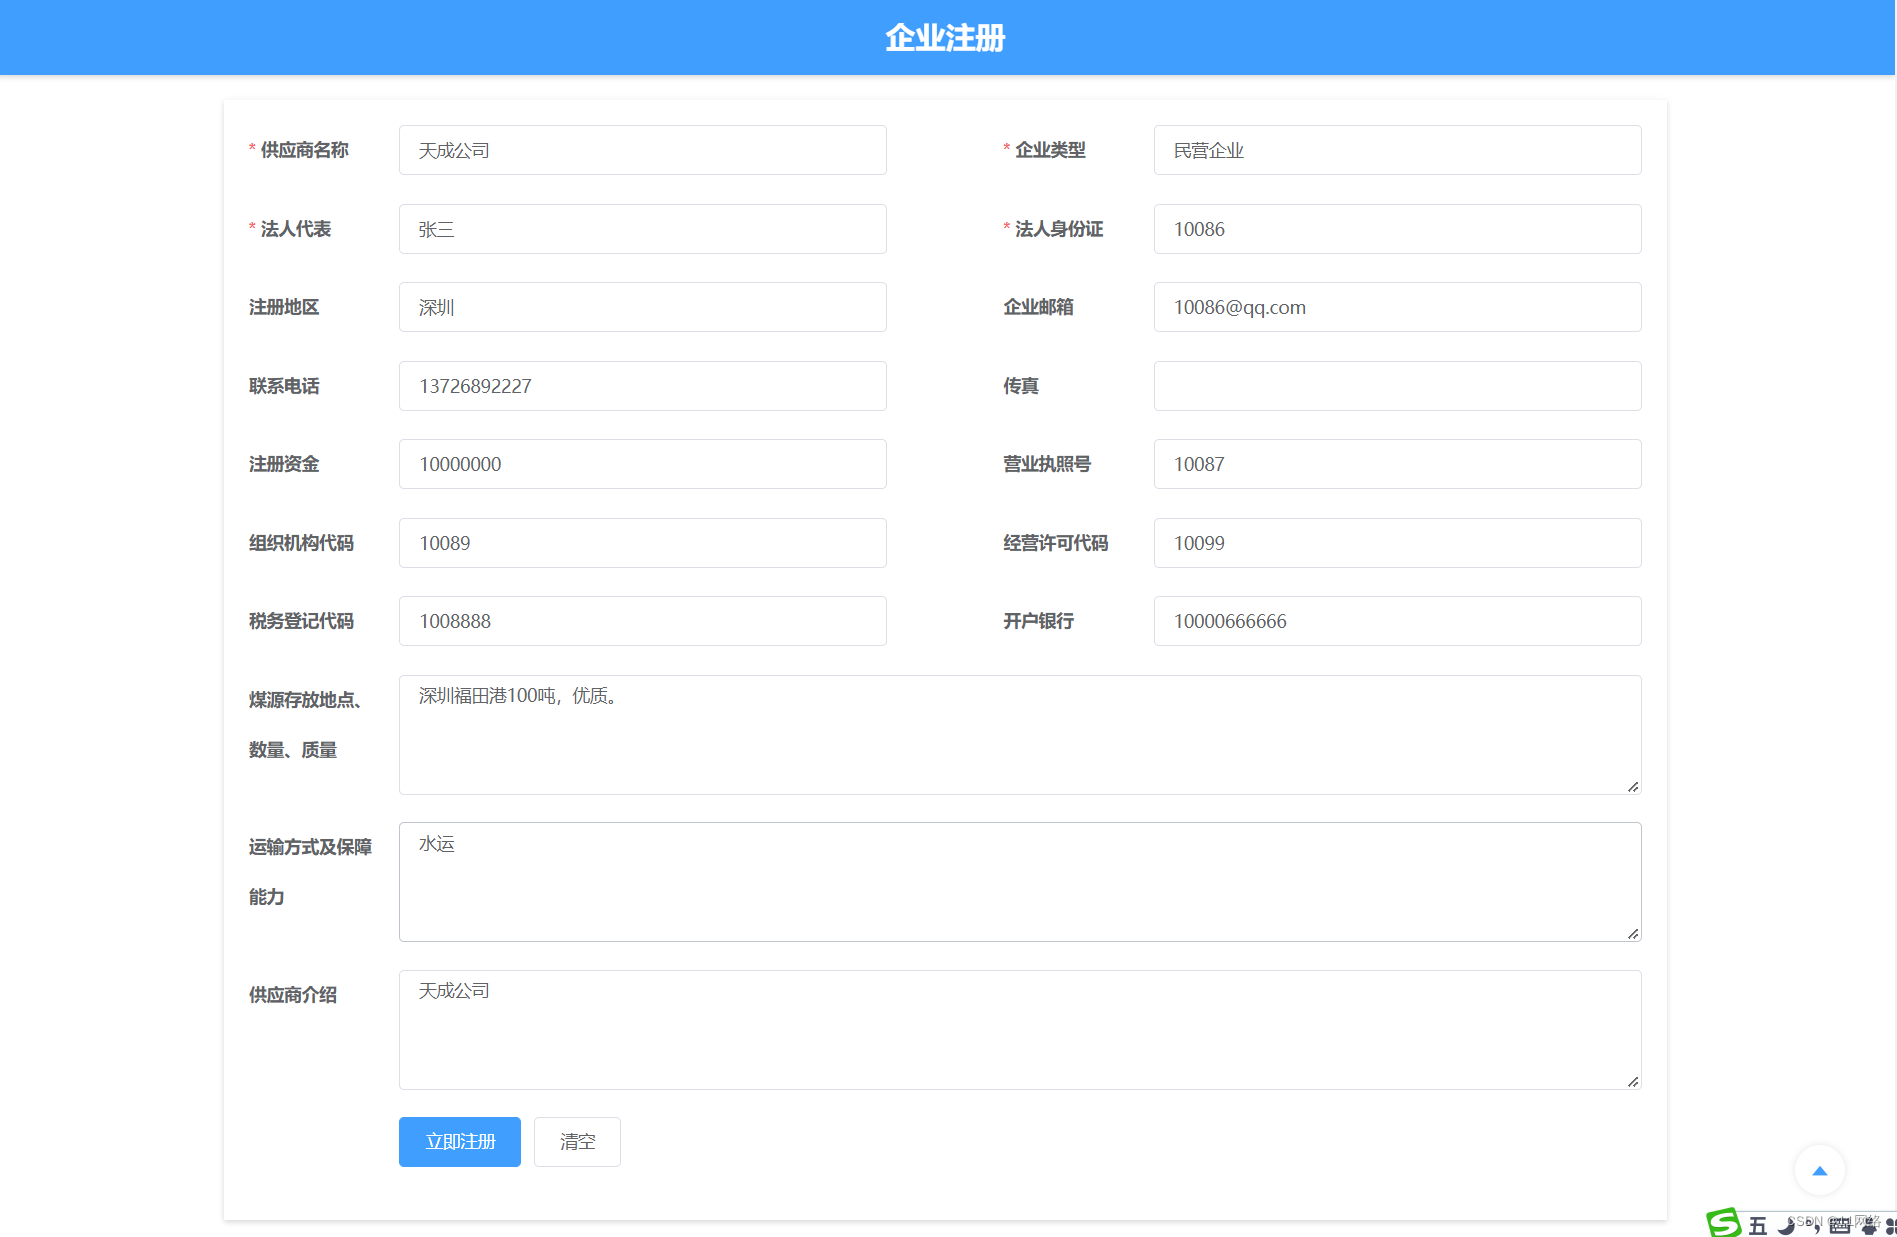Click the 经营许可代码 field showing 10099

click(x=1397, y=543)
